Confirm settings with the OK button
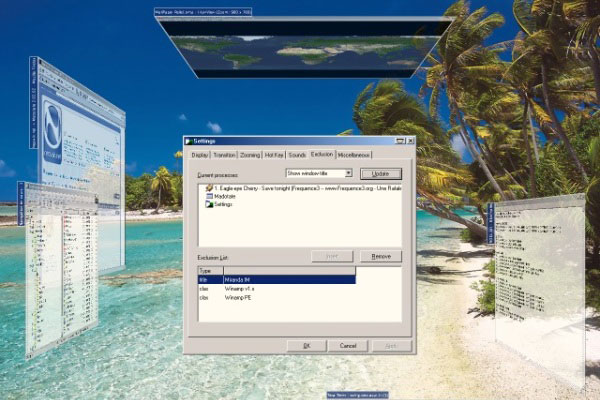The height and width of the screenshot is (400, 600). click(x=307, y=345)
